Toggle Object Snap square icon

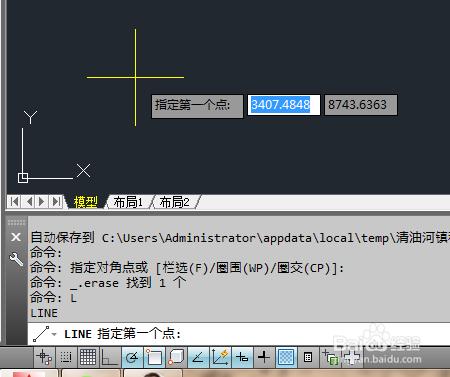tap(154, 357)
